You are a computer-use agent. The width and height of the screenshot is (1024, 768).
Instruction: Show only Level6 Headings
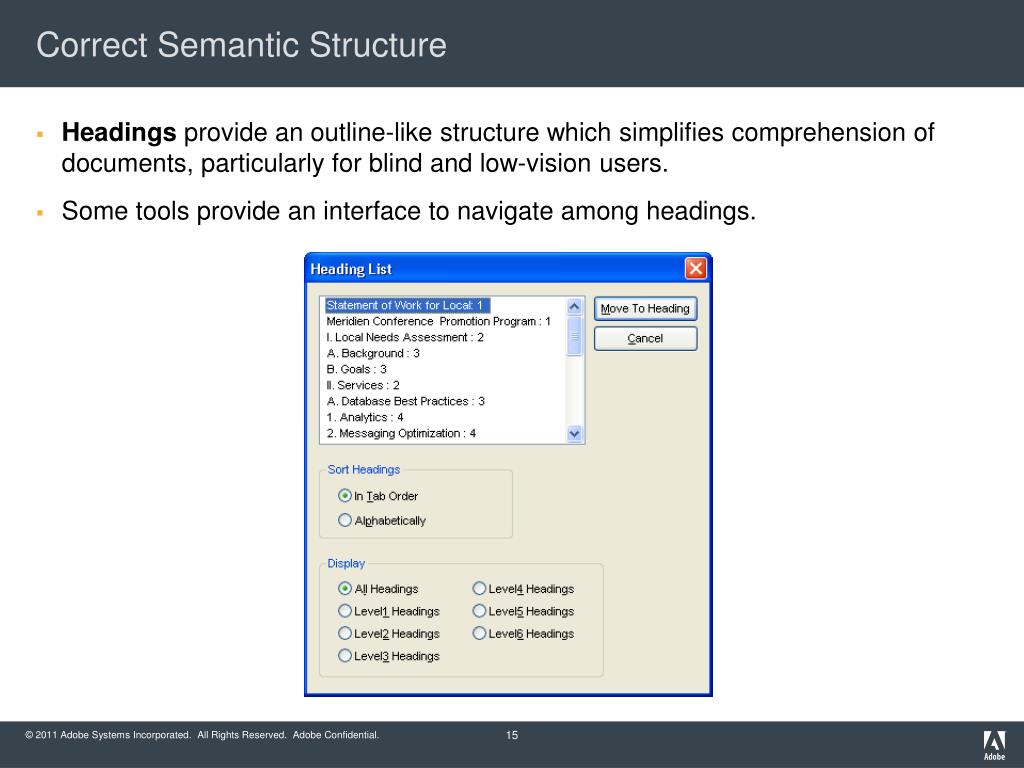pyautogui.click(x=480, y=634)
